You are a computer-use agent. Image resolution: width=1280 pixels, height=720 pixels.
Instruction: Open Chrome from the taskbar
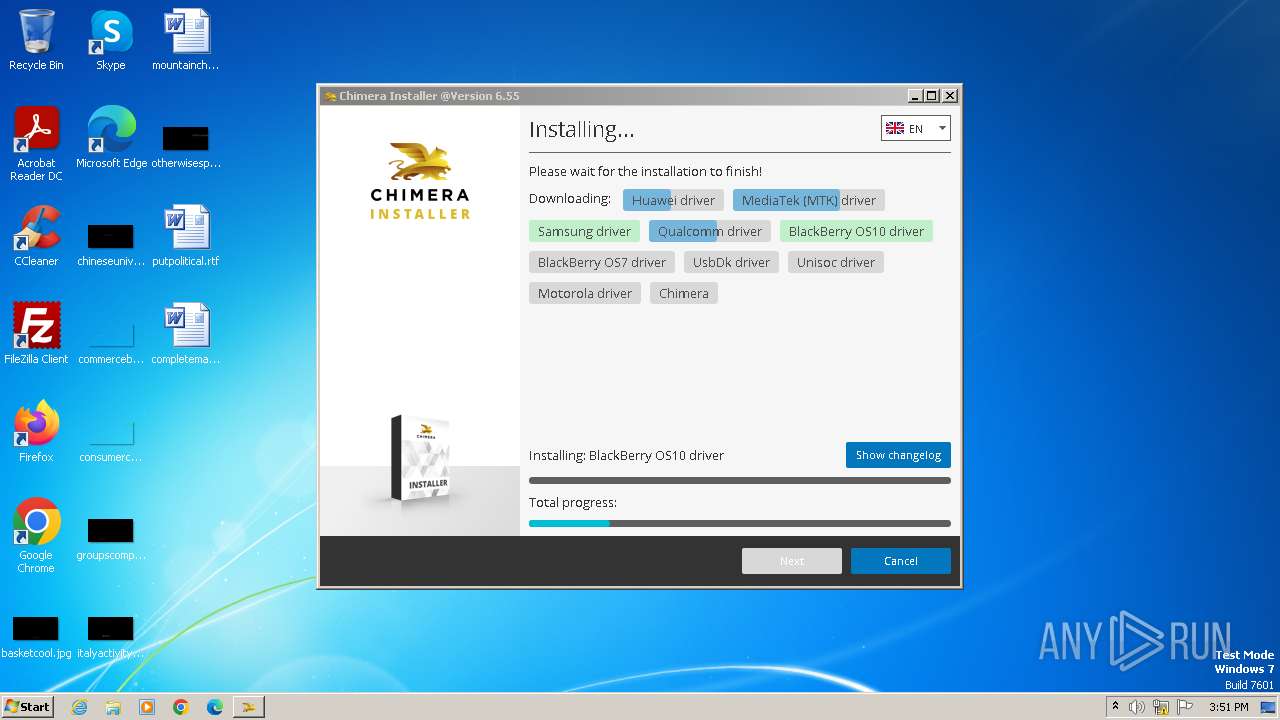tap(181, 707)
